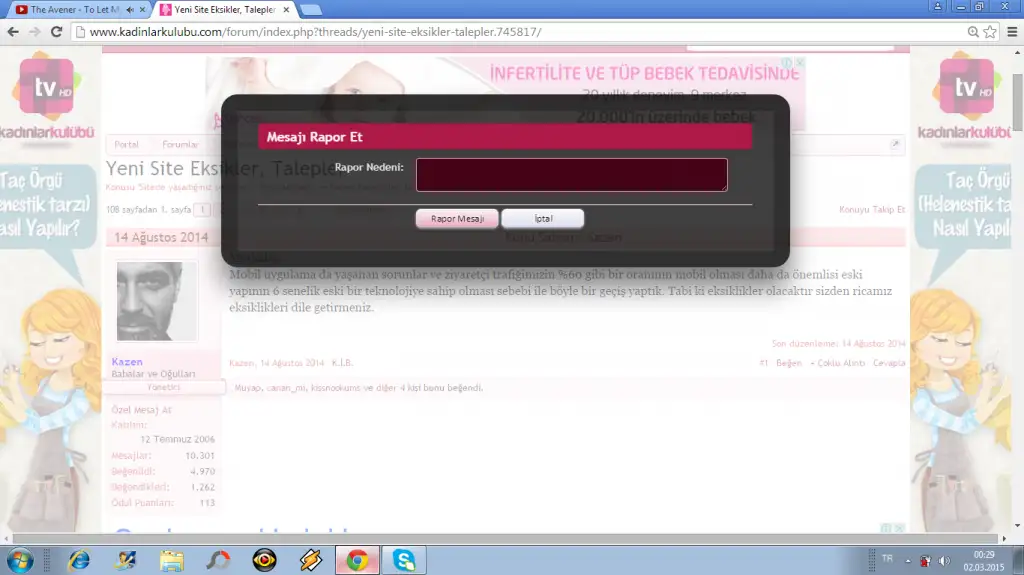Close the Yeni Site Eksikler tab
This screenshot has height=575, width=1024.
coord(286,10)
